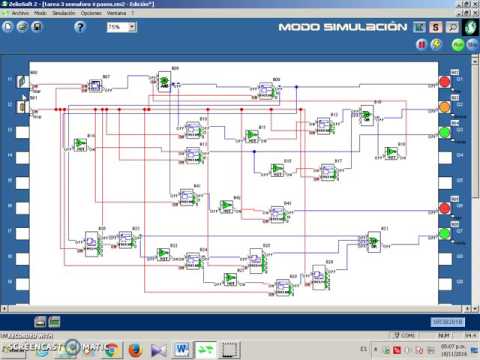The image size is (480, 360).
Task: Open the zoom percentage dropdown
Action: point(132,27)
